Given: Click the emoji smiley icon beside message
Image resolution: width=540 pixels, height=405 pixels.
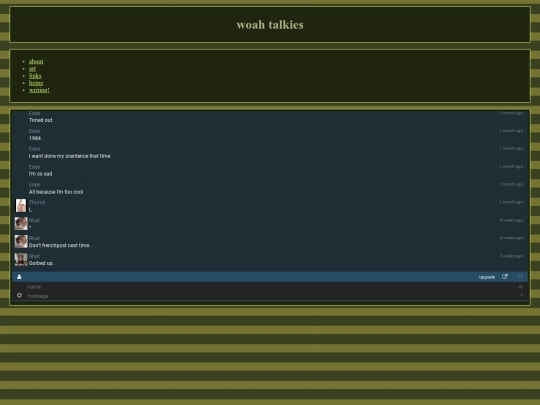Looking at the screenshot, I should (x=19, y=295).
